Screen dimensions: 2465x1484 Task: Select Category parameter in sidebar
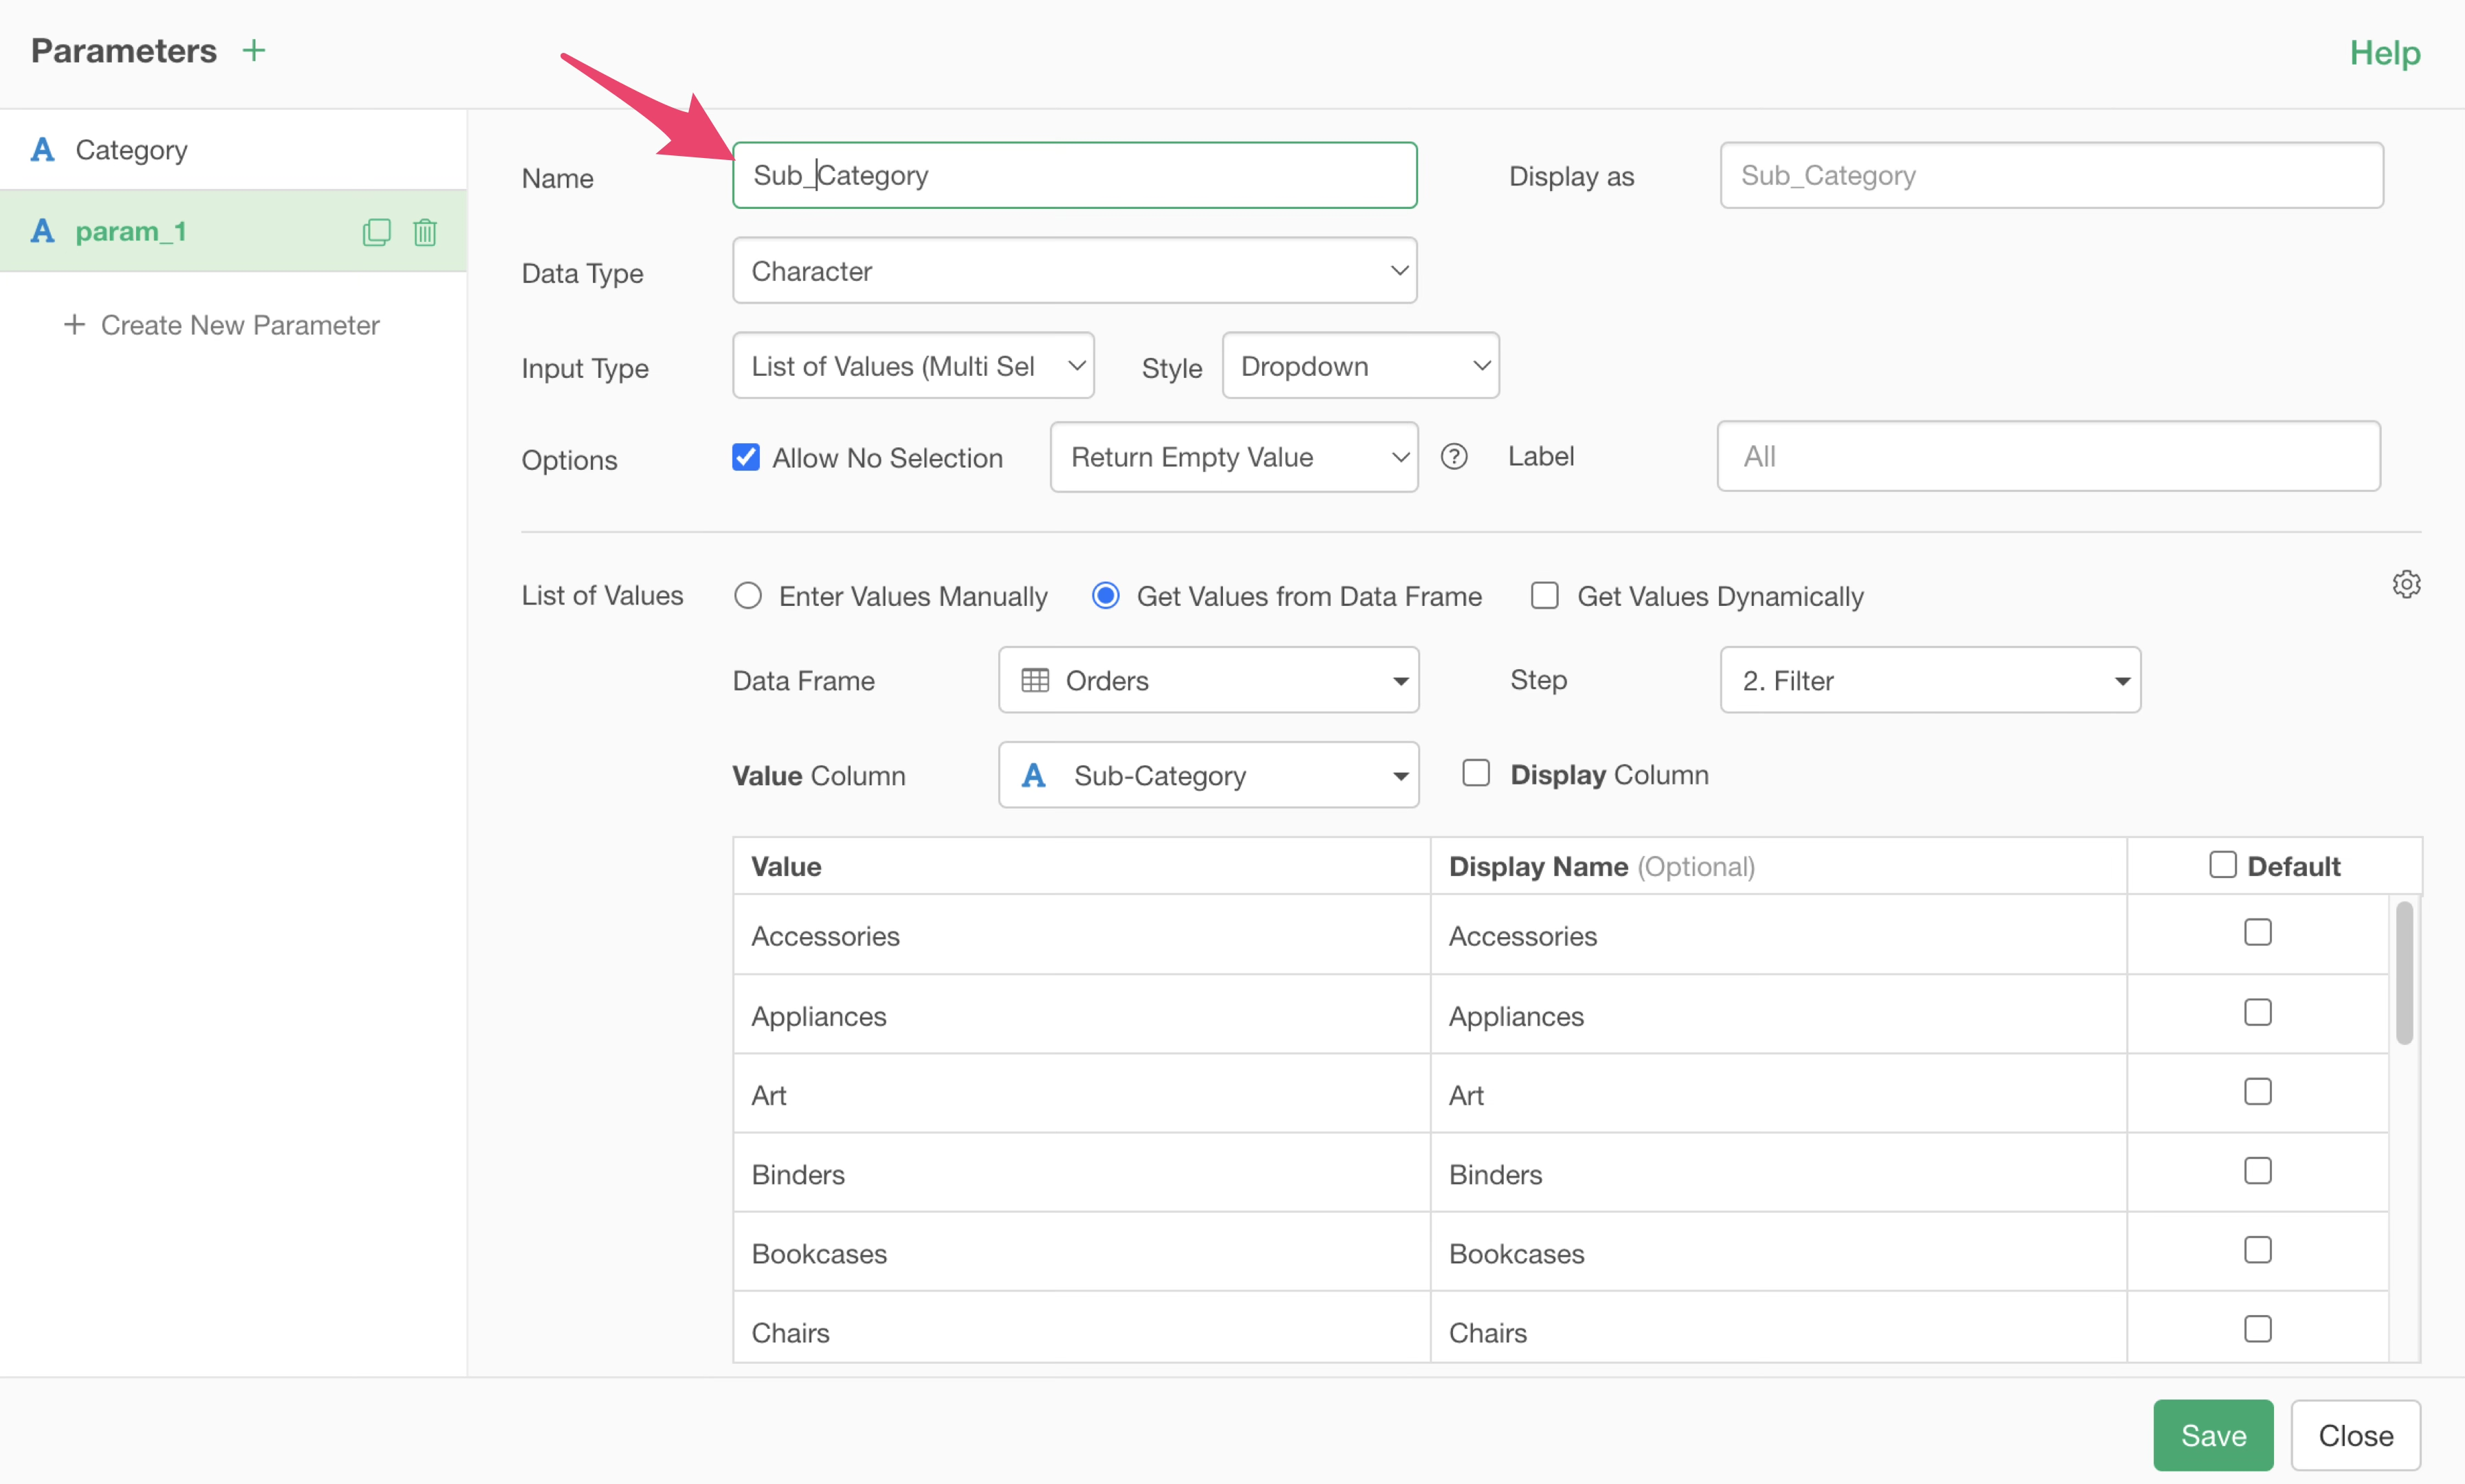coord(233,150)
